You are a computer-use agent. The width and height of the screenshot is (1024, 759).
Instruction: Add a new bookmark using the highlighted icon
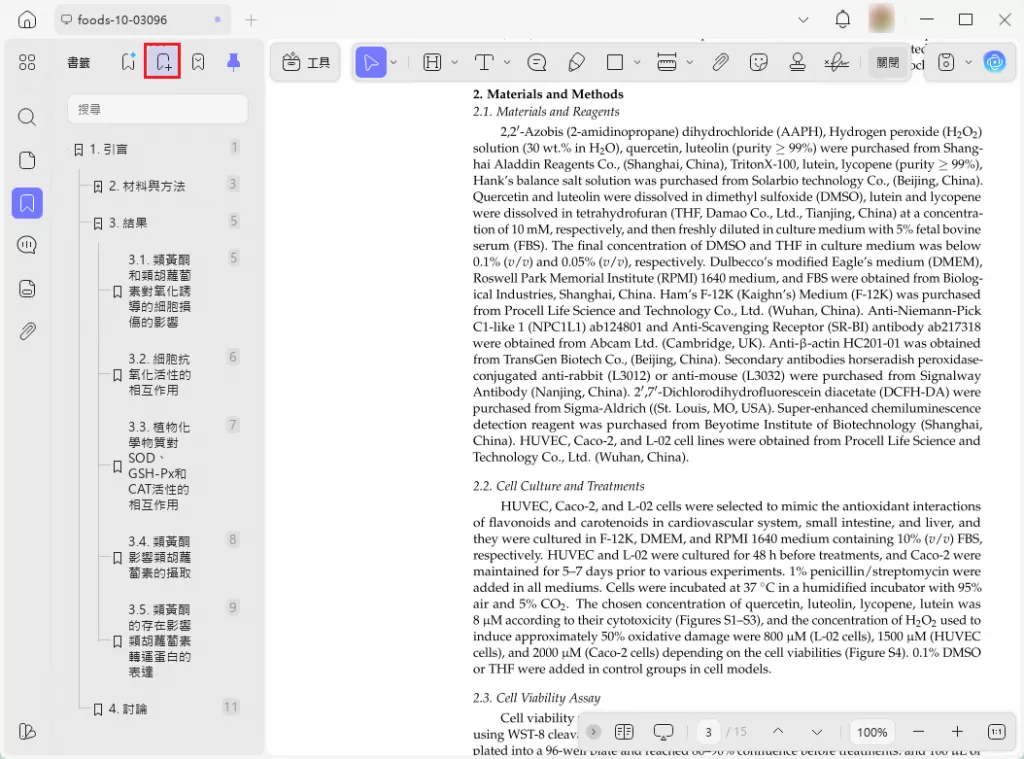click(x=162, y=60)
